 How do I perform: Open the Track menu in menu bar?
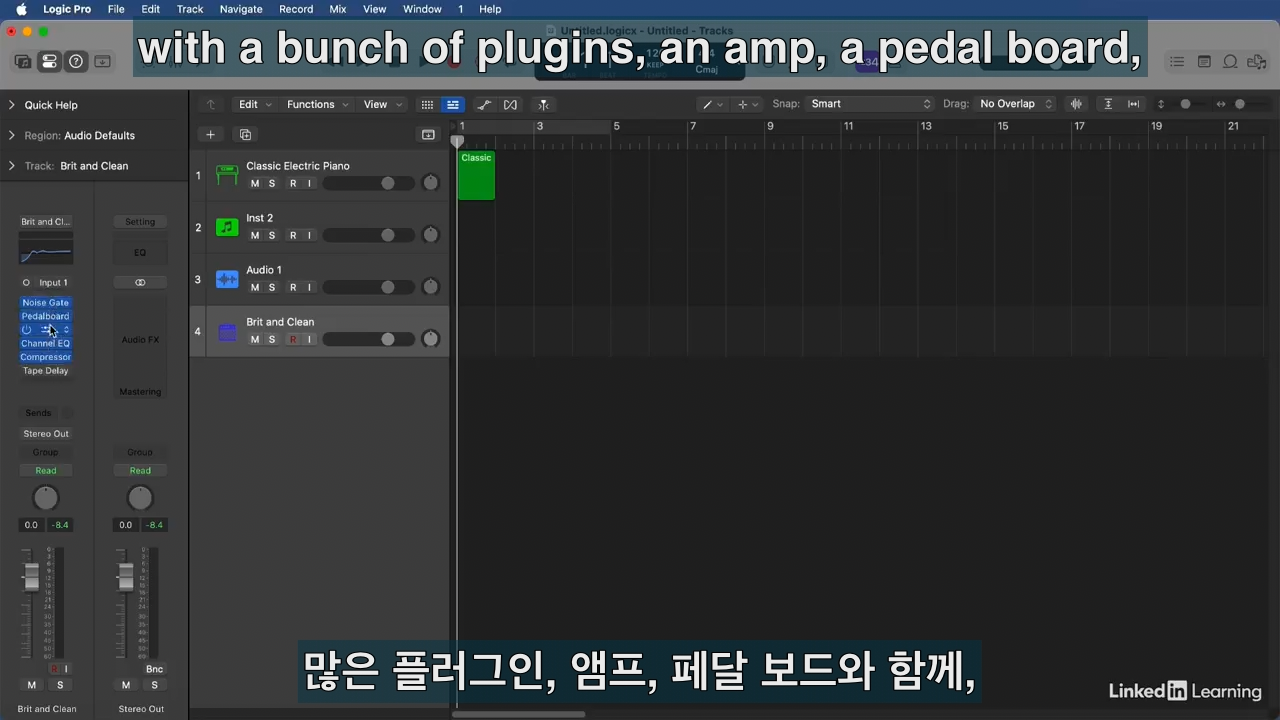pyautogui.click(x=190, y=9)
